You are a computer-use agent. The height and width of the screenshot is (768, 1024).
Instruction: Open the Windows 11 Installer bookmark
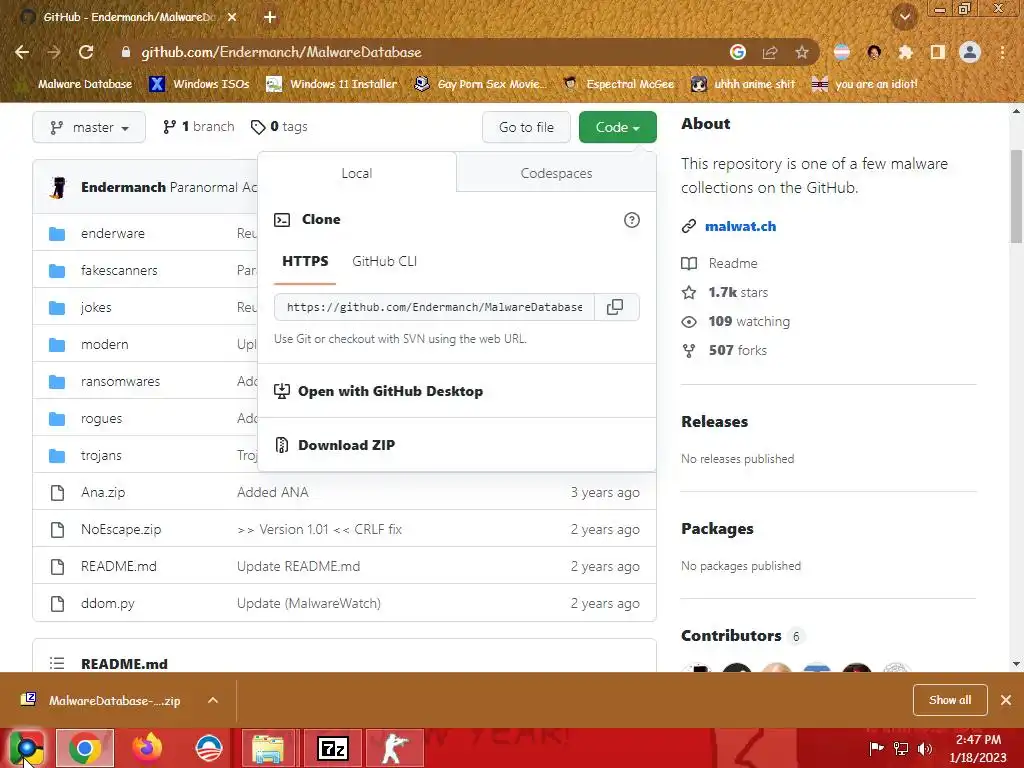click(x=332, y=84)
